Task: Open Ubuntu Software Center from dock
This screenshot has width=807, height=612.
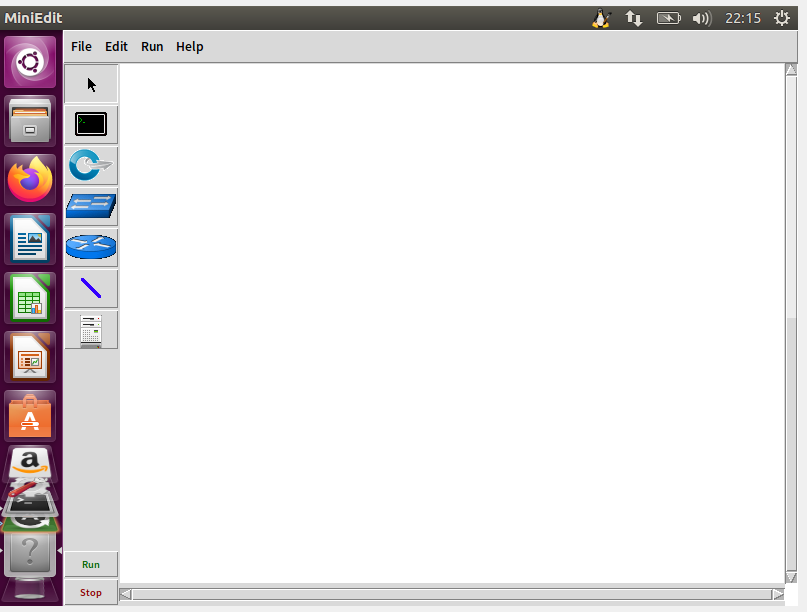Action: [x=30, y=416]
